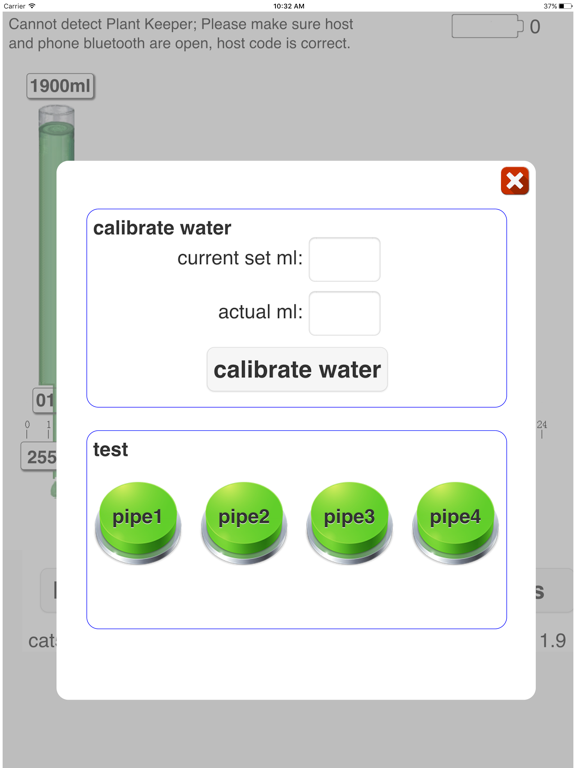The width and height of the screenshot is (576, 768).
Task: Tap the 1900ml volume label
Action: [x=60, y=86]
